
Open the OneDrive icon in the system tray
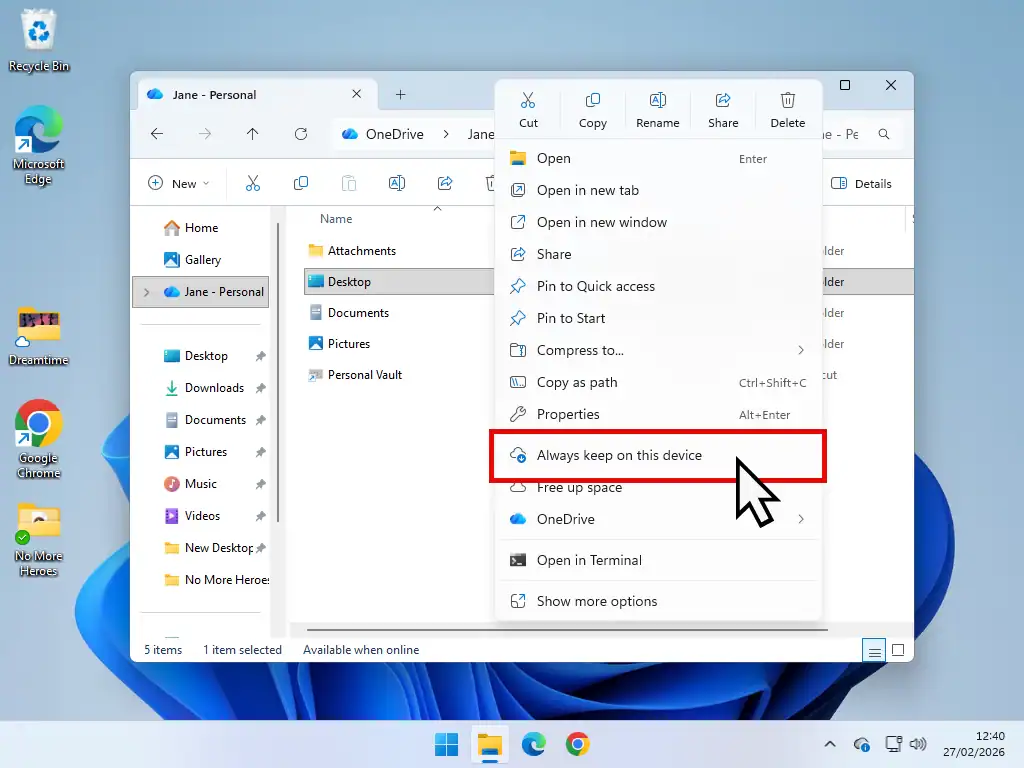click(862, 744)
